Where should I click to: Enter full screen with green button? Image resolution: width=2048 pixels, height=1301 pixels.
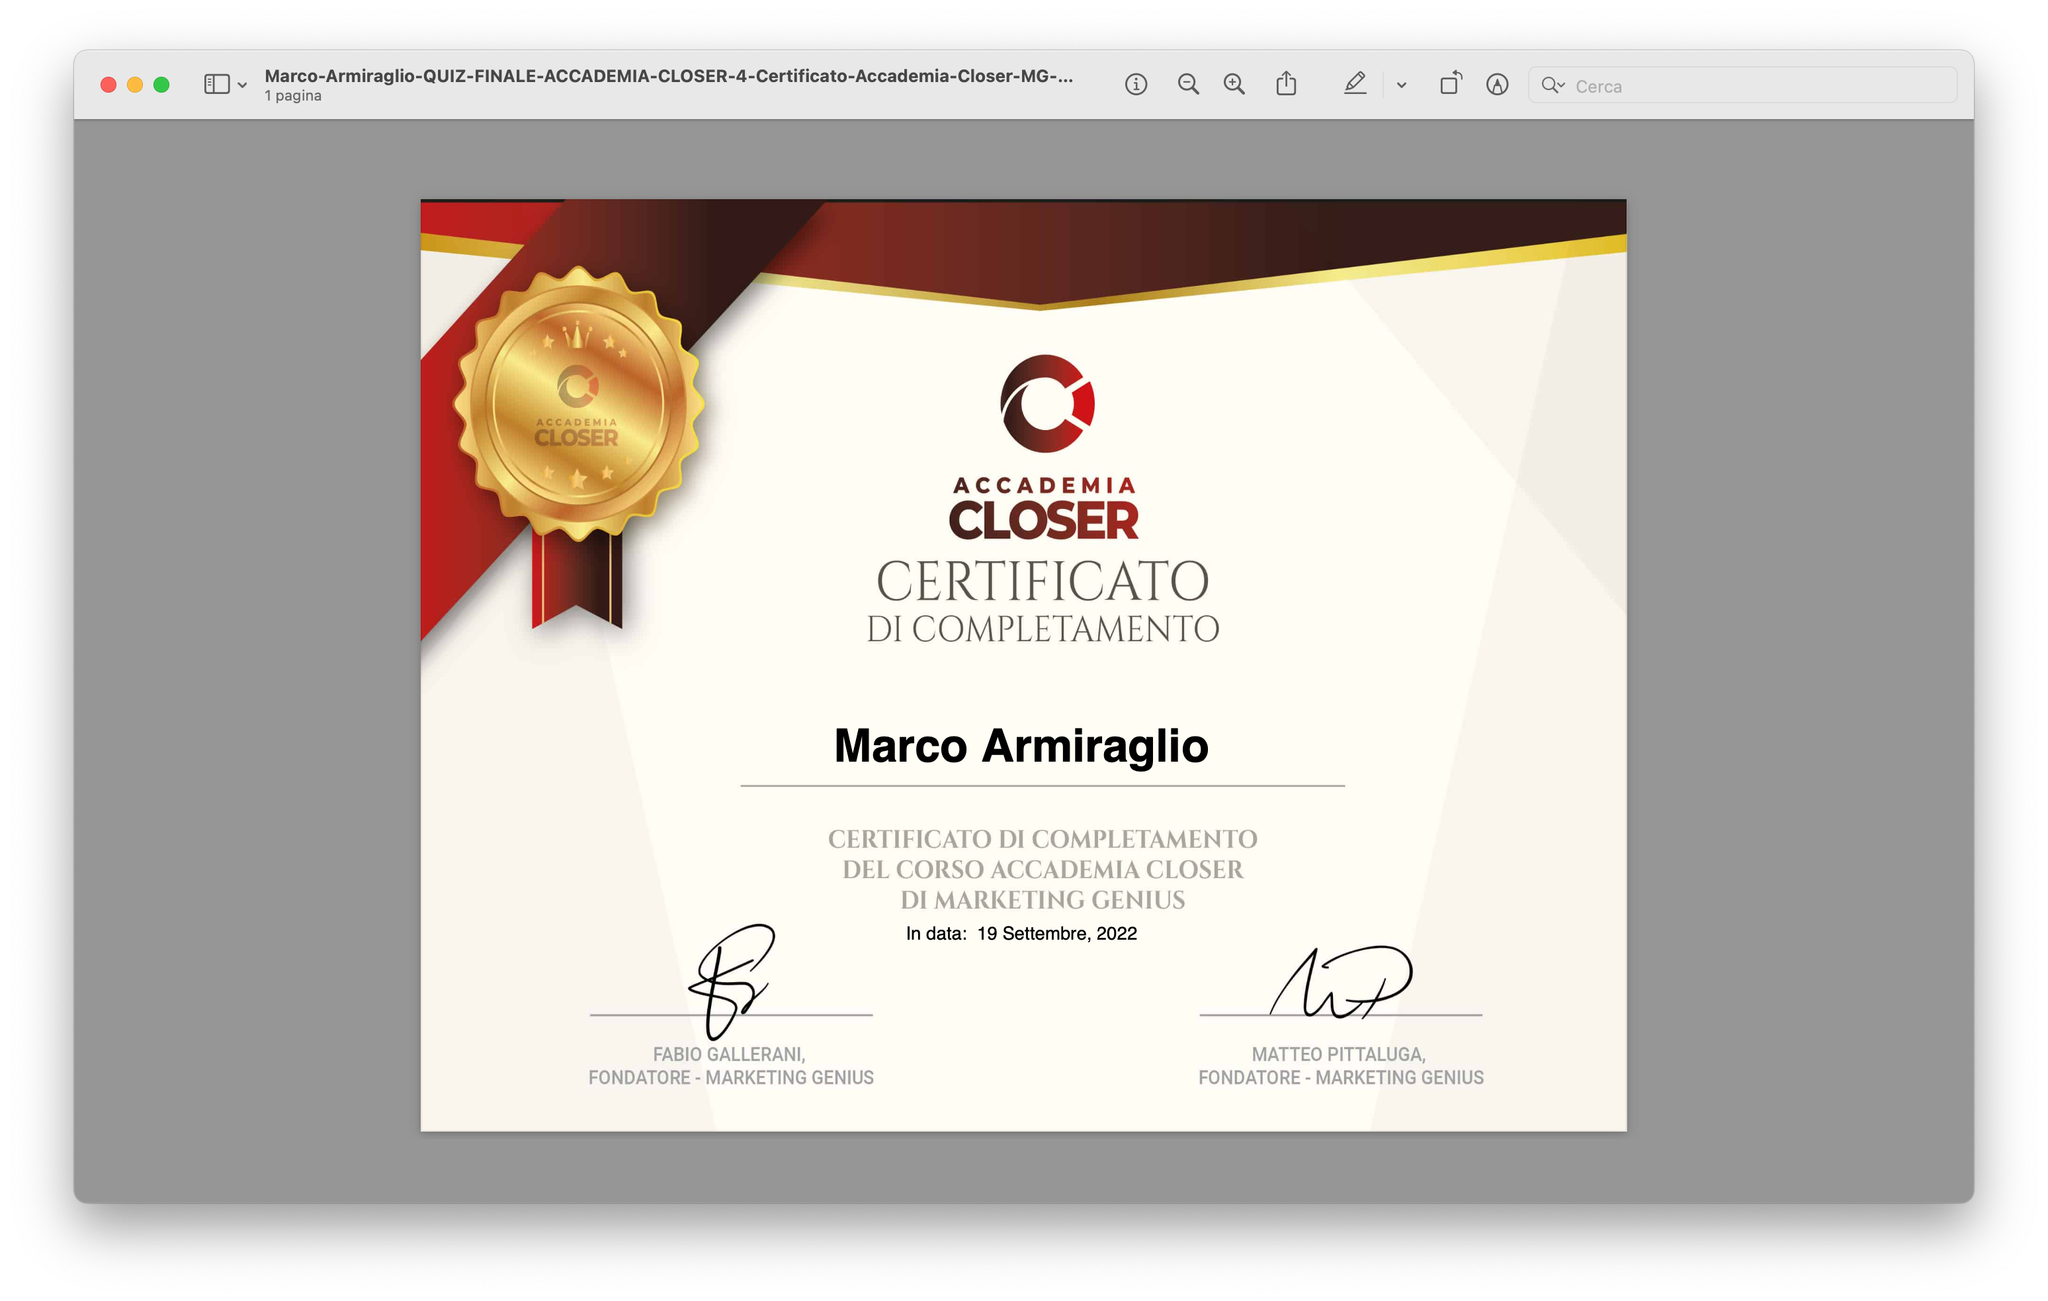point(161,85)
